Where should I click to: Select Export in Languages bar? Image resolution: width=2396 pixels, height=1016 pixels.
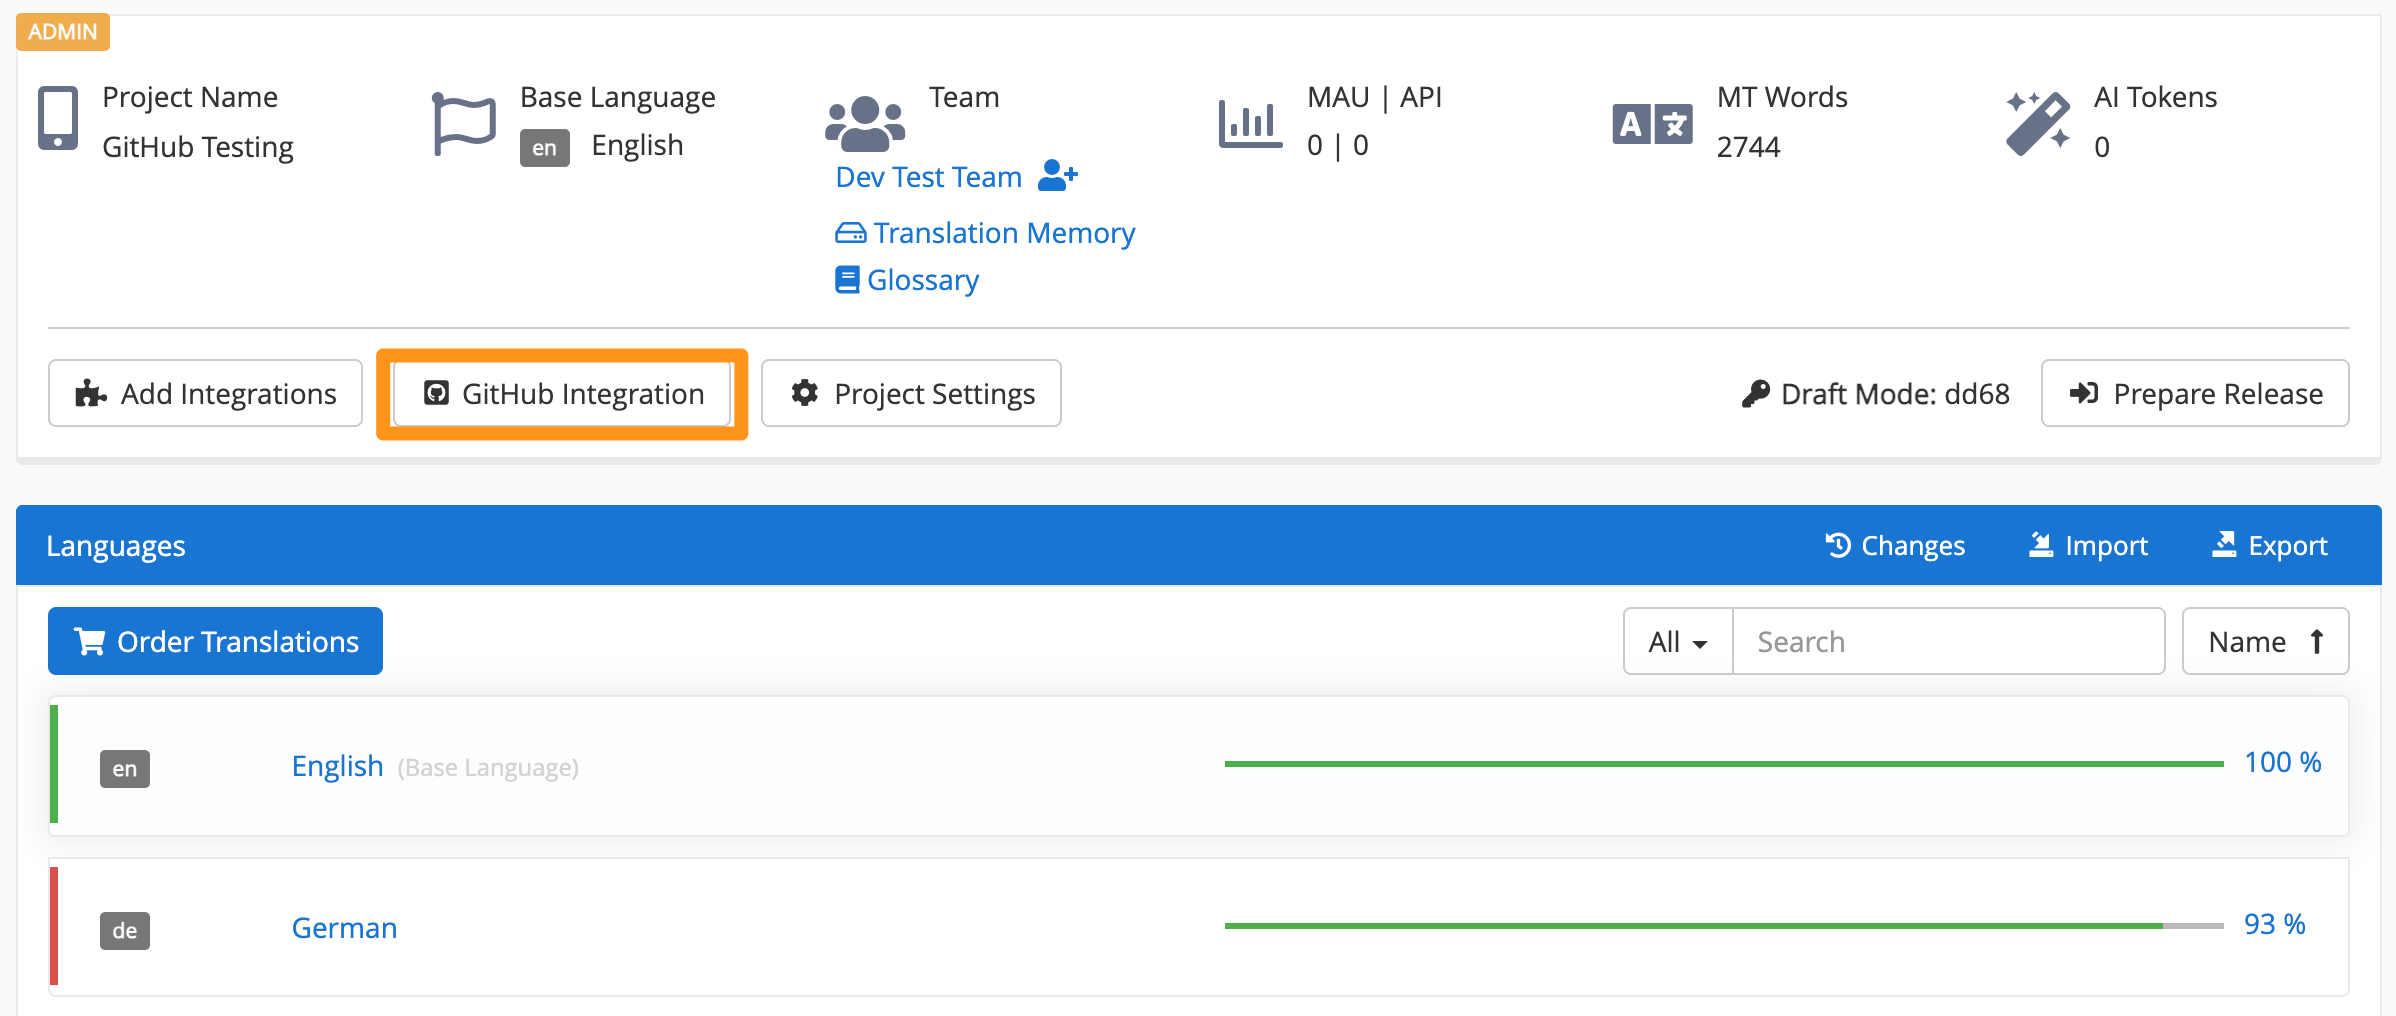point(2270,546)
